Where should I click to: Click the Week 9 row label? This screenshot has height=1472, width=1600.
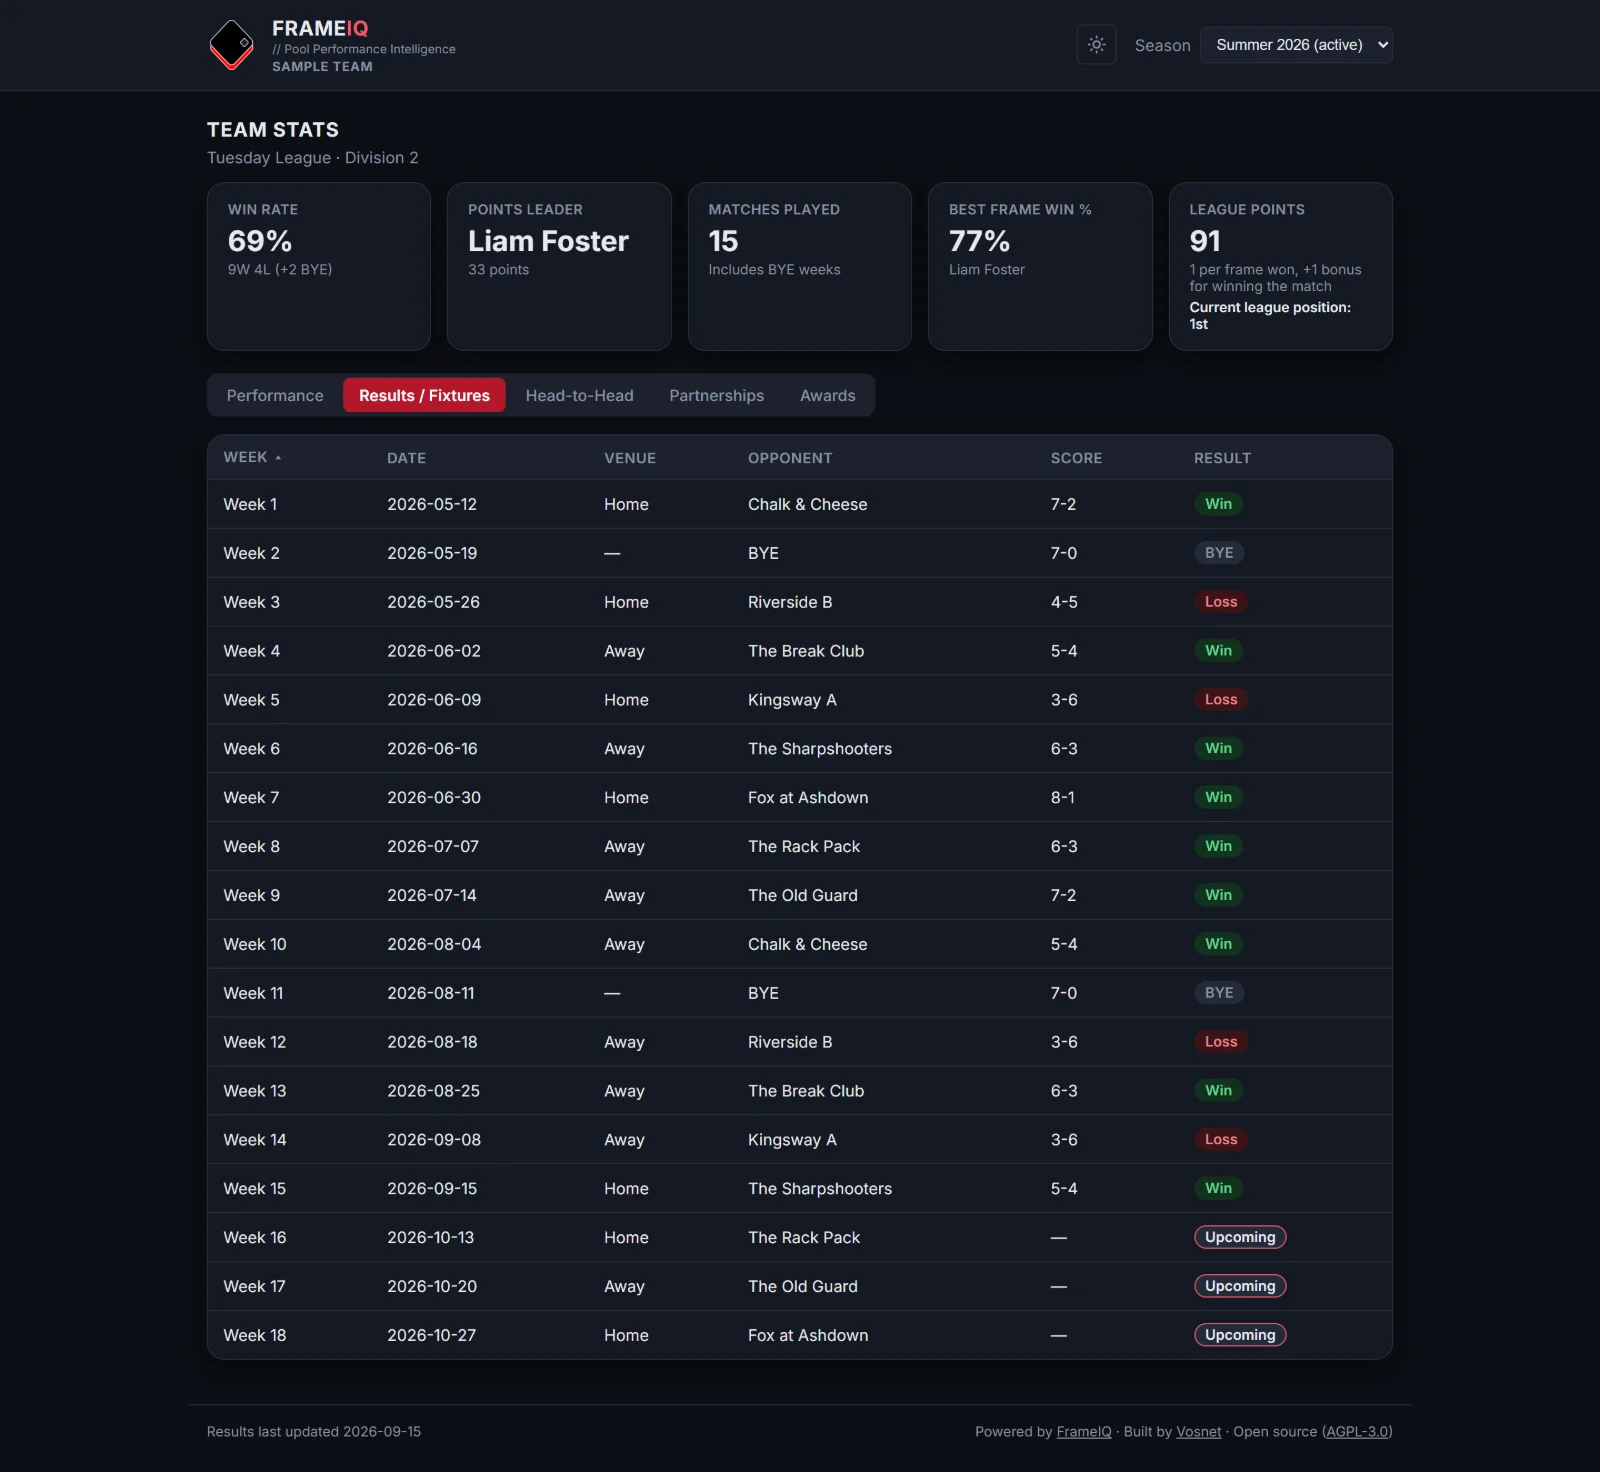(x=251, y=895)
